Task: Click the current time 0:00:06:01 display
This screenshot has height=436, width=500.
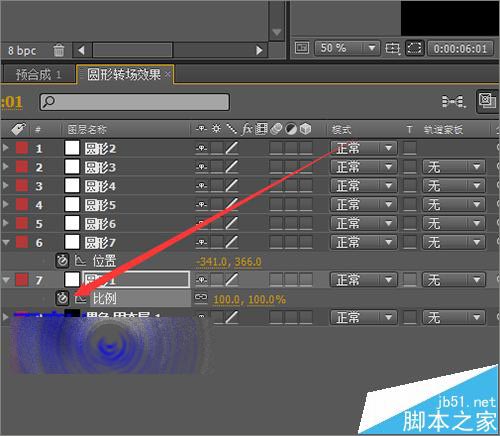Action: click(460, 49)
